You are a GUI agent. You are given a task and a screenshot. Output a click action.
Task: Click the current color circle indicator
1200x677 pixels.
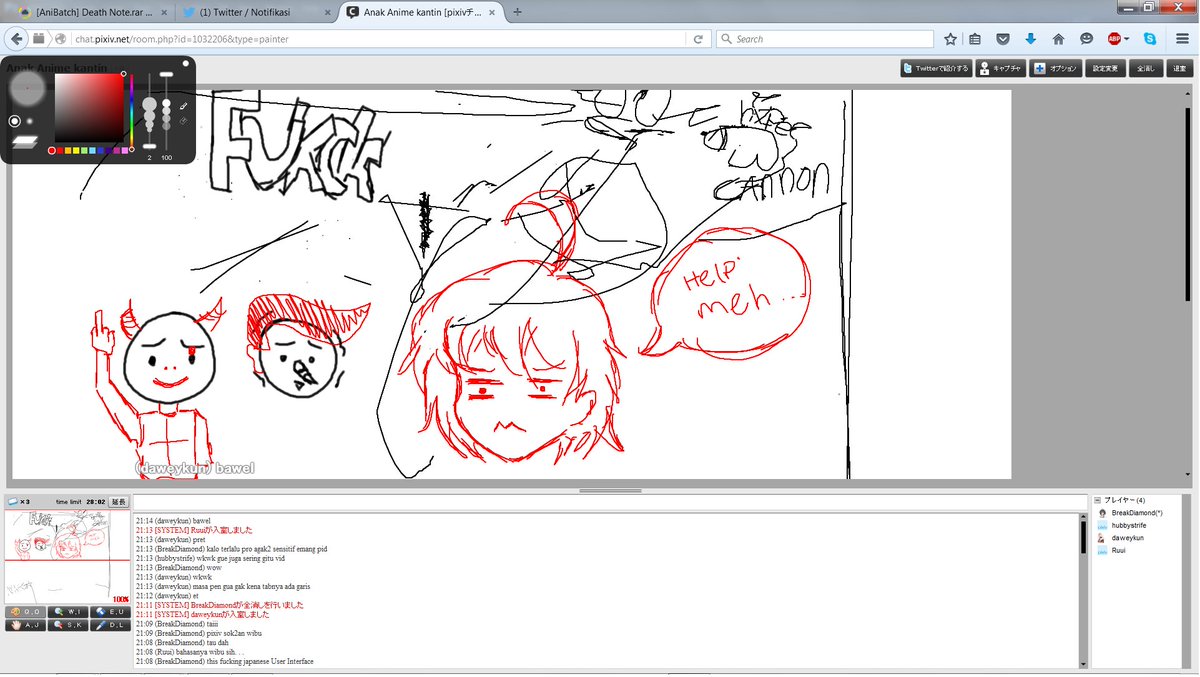pyautogui.click(x=52, y=151)
